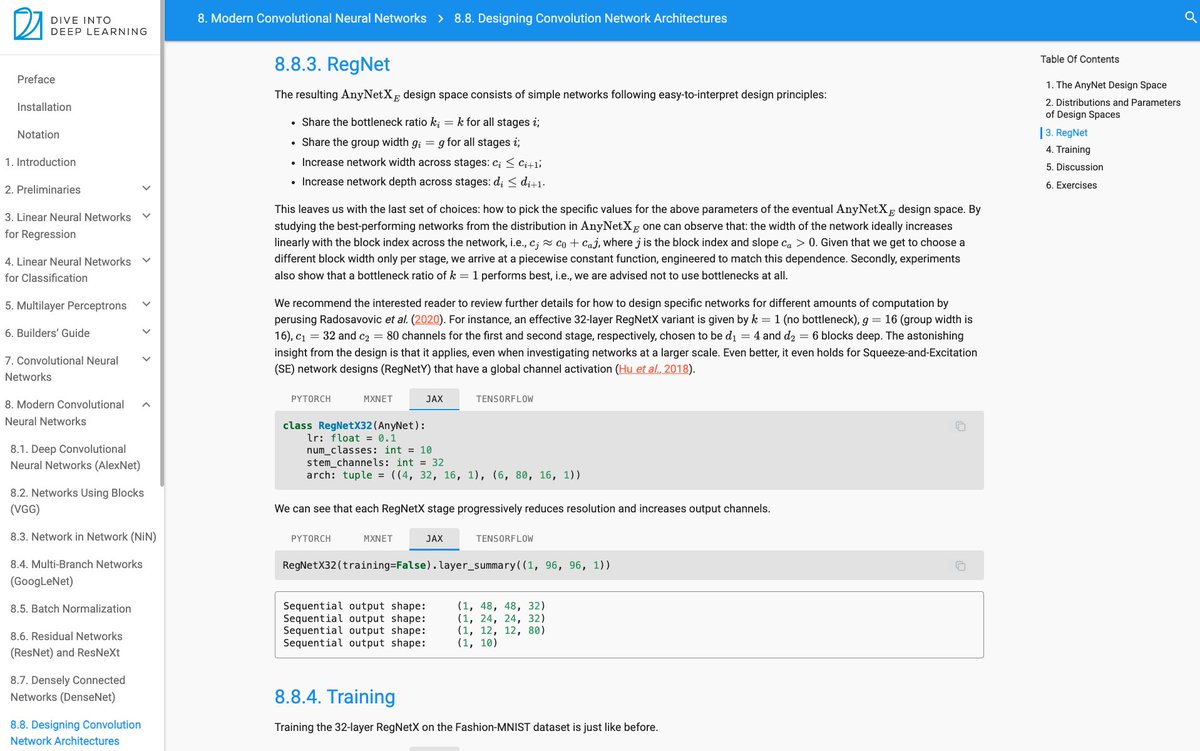Expand the Builders' Guide chevron

pyautogui.click(x=147, y=332)
